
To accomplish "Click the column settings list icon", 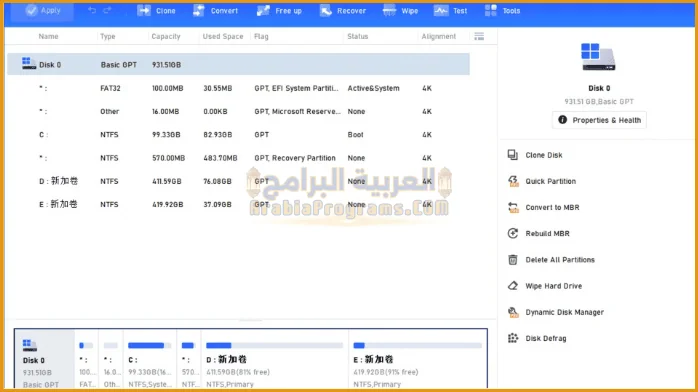I will (479, 36).
